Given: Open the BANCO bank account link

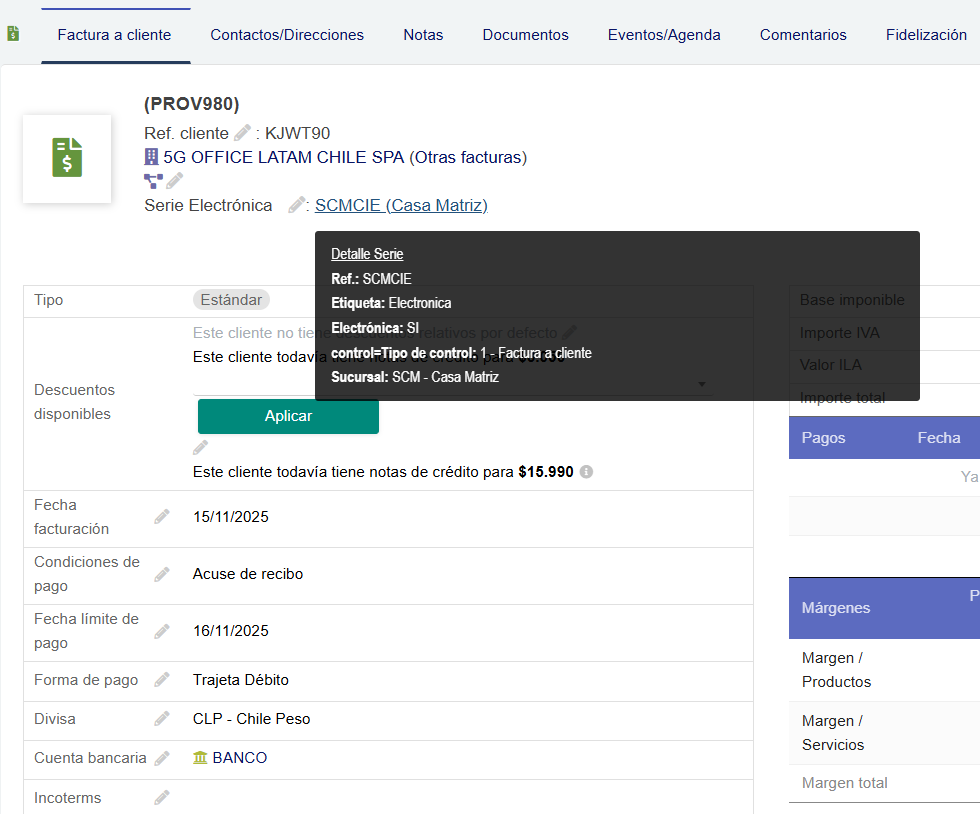Looking at the screenshot, I should point(239,758).
